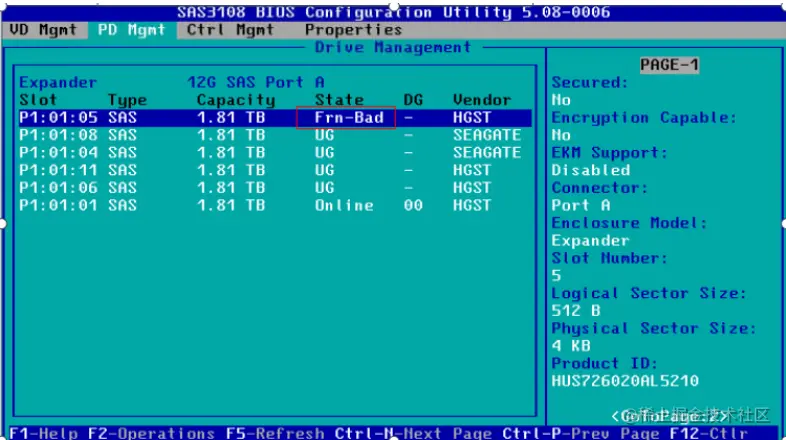Viewport: 786px width, 440px height.
Task: Click the Vendor column header
Action: 482,100
